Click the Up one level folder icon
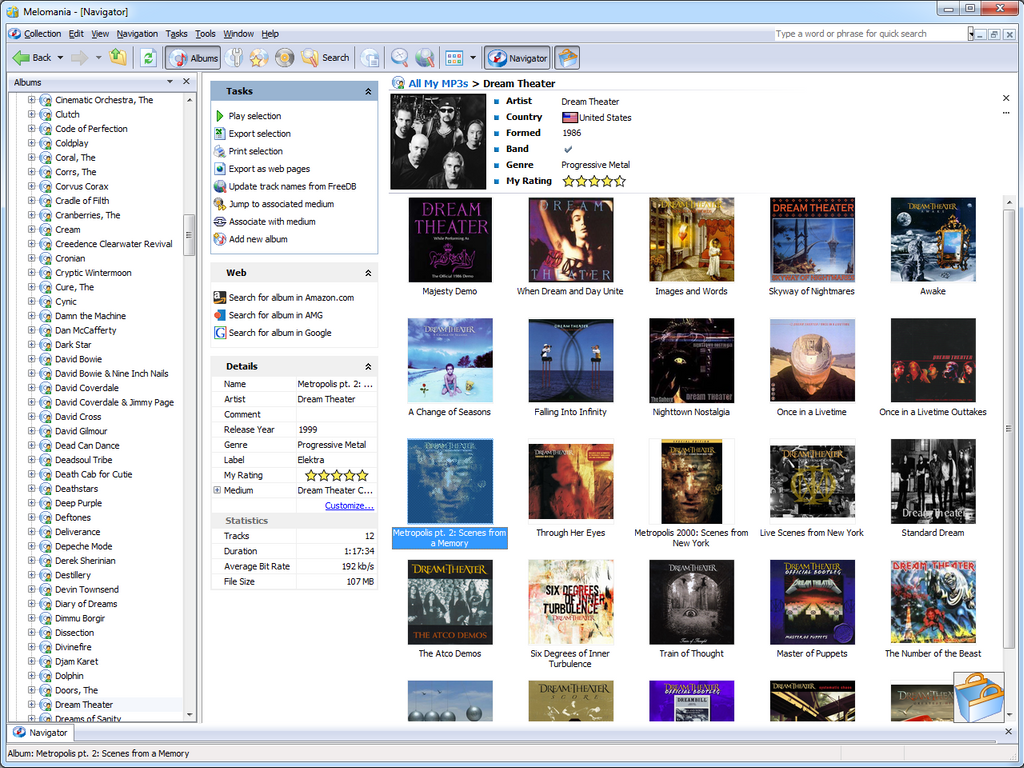 point(118,58)
